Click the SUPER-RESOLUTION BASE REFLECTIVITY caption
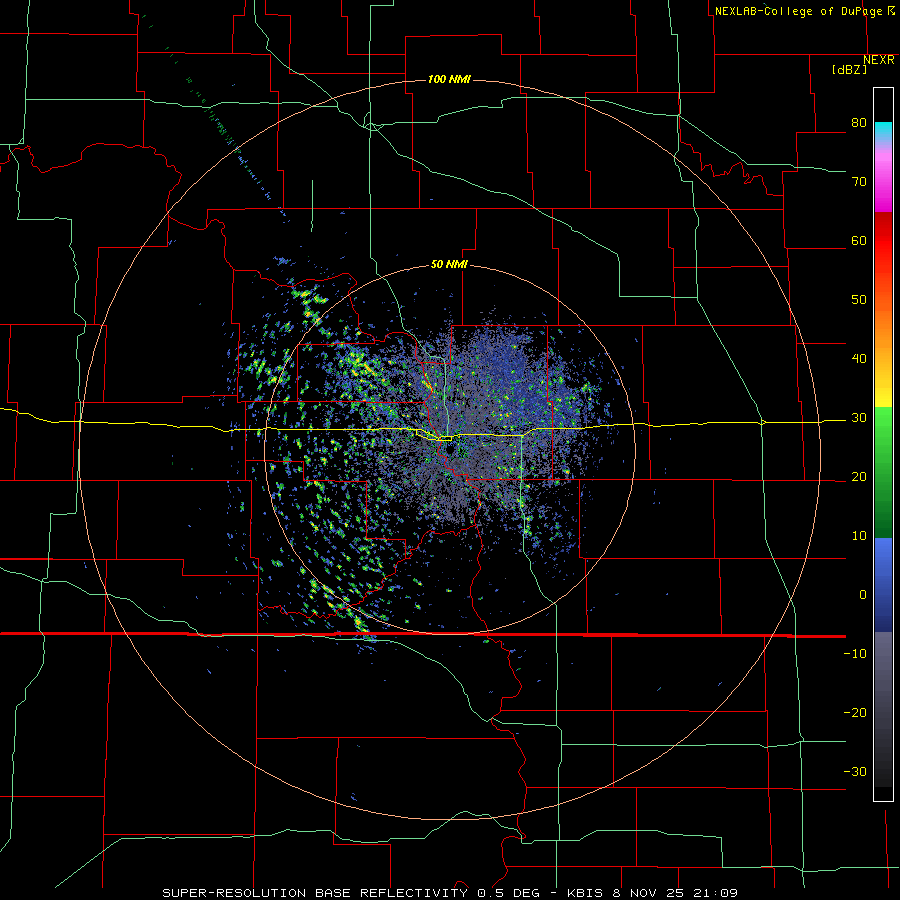Screen dimensions: 900x900 pyautogui.click(x=315, y=893)
